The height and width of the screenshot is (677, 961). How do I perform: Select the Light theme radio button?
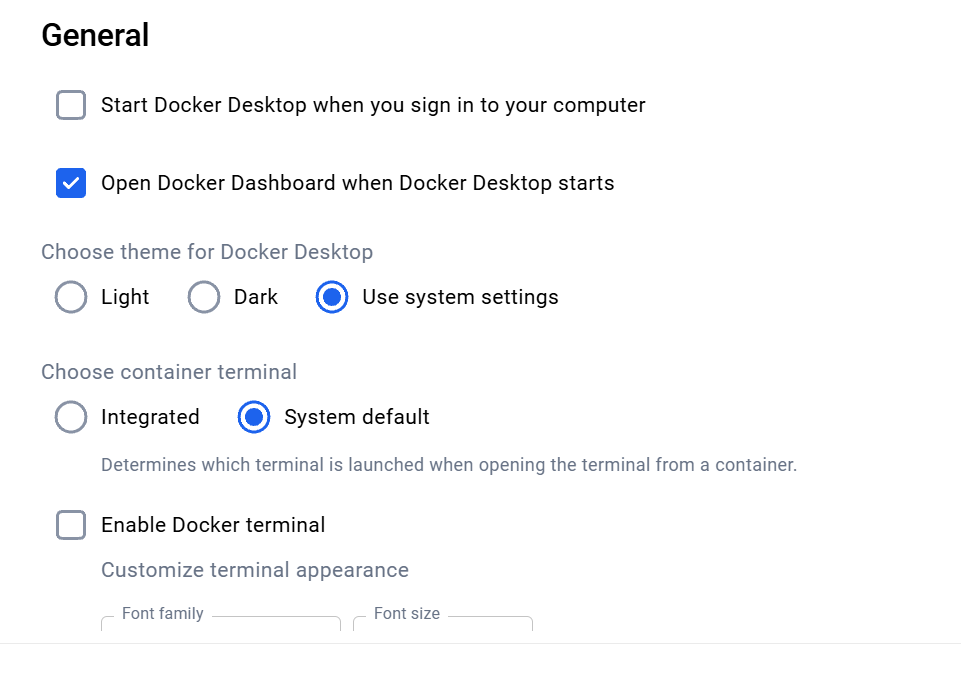tap(71, 297)
